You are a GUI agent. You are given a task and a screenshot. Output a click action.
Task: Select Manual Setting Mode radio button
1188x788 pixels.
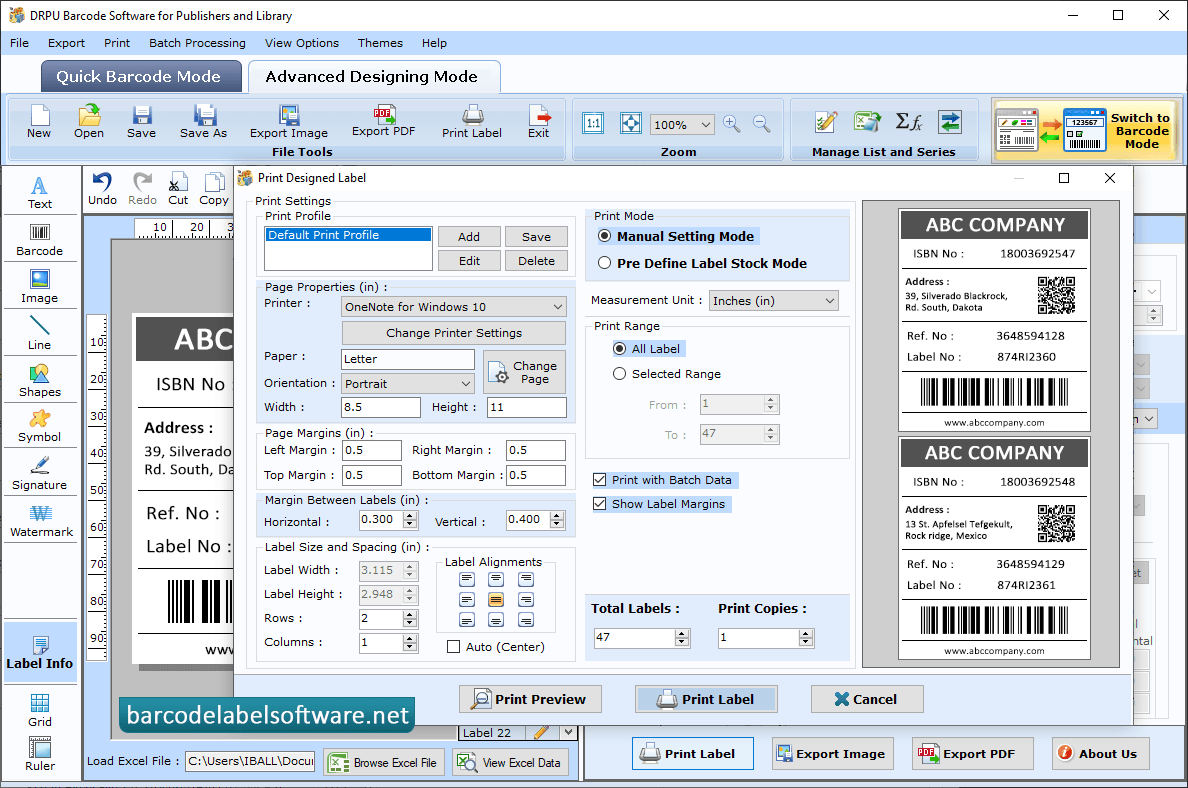click(x=604, y=236)
